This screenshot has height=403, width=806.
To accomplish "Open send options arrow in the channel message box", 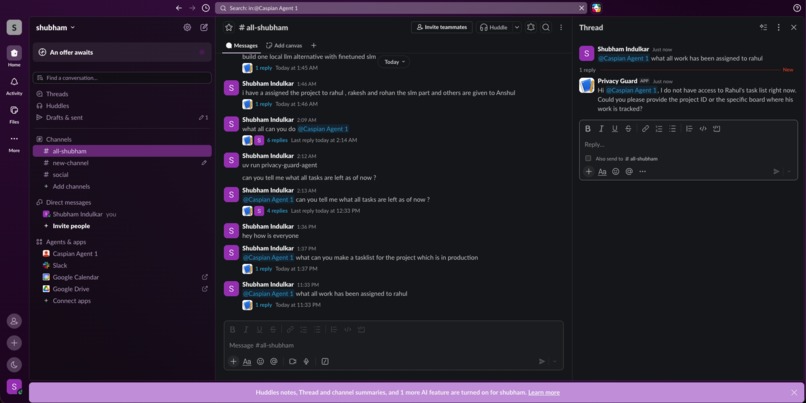I will click(555, 361).
